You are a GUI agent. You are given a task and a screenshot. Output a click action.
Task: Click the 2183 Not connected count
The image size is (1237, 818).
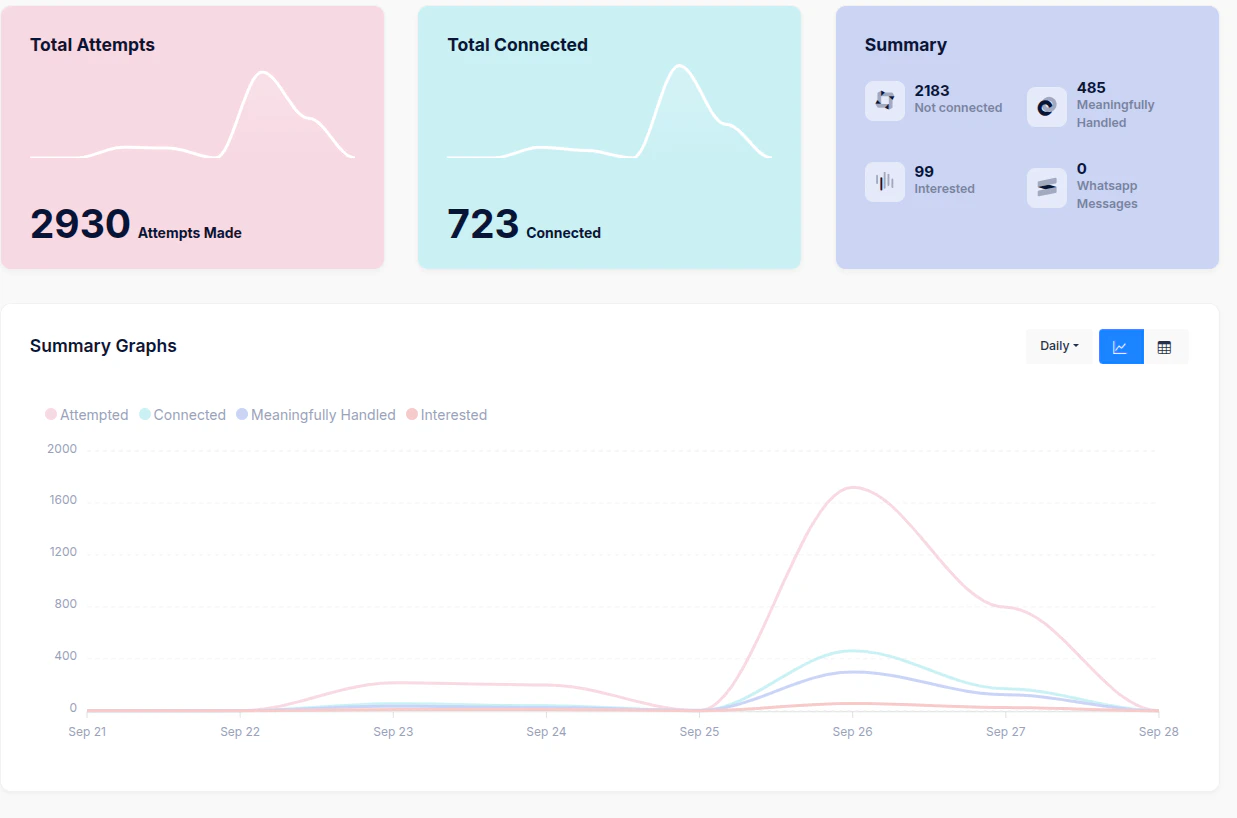tap(931, 90)
